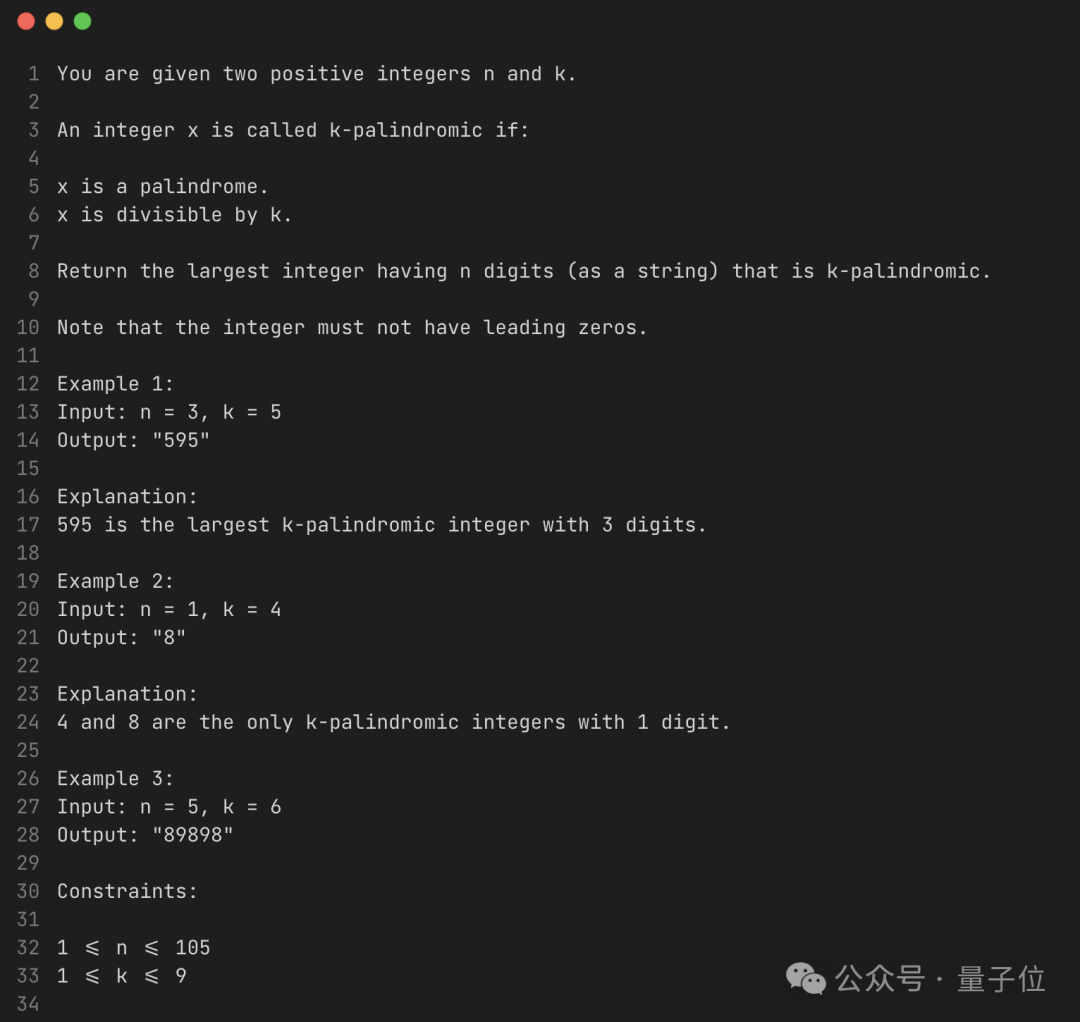The width and height of the screenshot is (1080, 1022).
Task: Click the "Input: n = 1, k = 4" line
Action: point(169,609)
